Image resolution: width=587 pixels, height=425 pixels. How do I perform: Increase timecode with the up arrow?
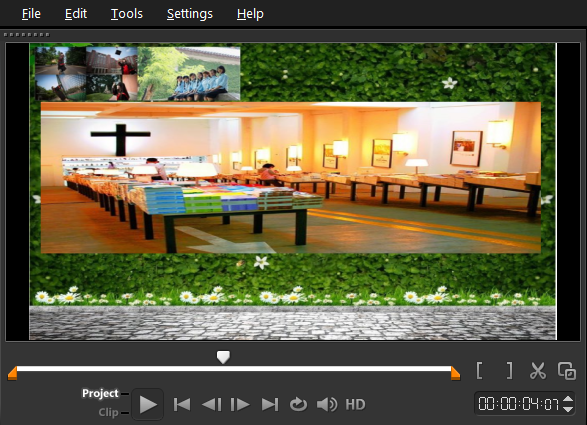pyautogui.click(x=568, y=399)
